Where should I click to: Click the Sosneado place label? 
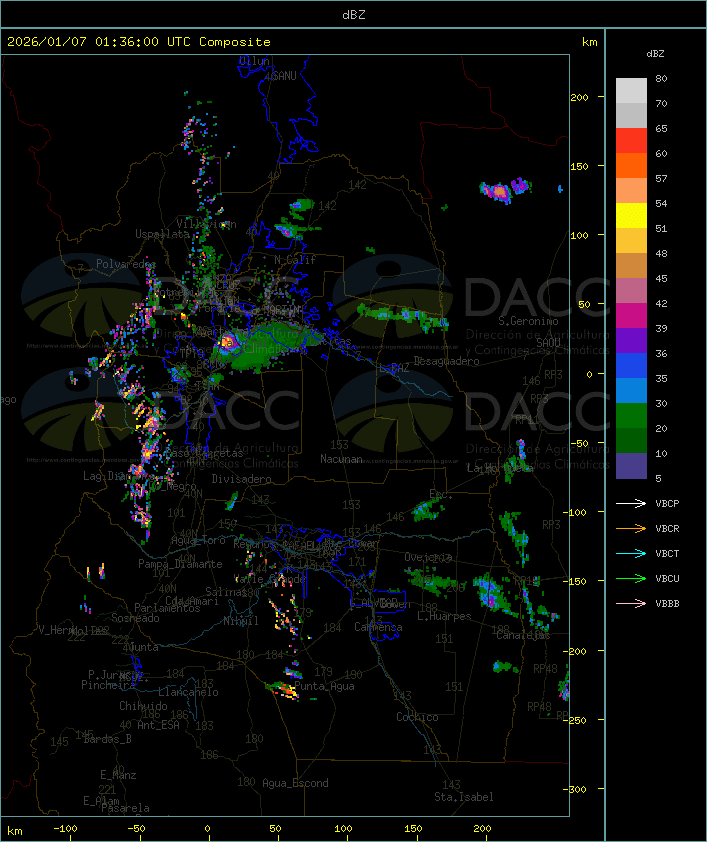135,618
